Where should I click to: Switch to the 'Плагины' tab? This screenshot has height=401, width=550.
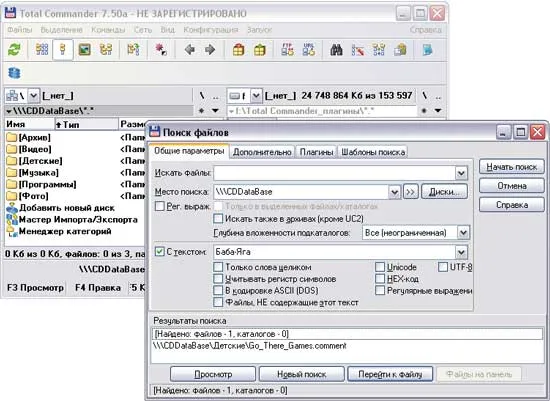(316, 152)
